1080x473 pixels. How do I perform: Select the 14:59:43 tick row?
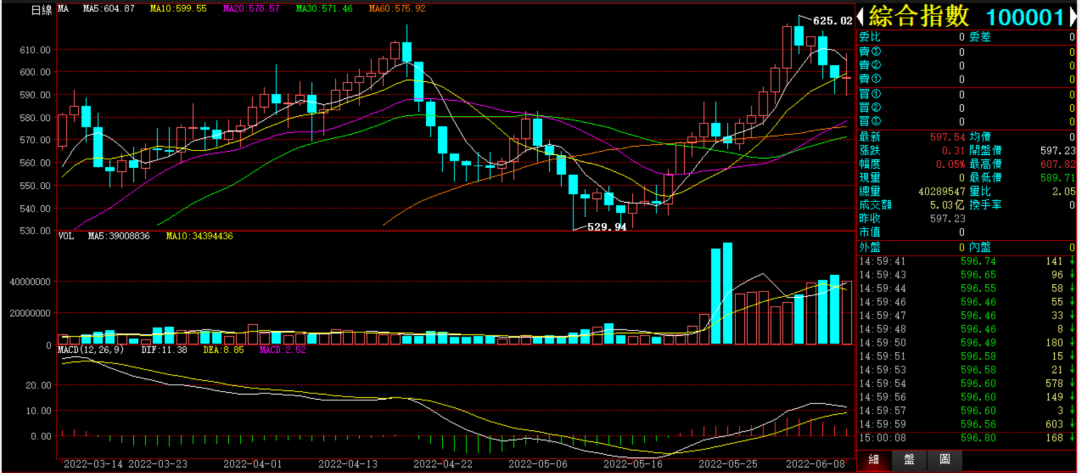coord(966,275)
